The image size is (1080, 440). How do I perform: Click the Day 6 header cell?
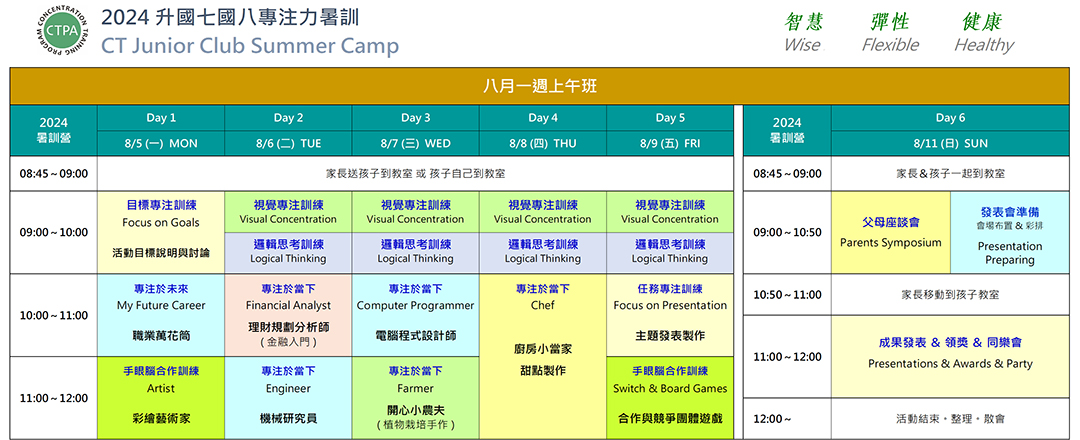950,118
